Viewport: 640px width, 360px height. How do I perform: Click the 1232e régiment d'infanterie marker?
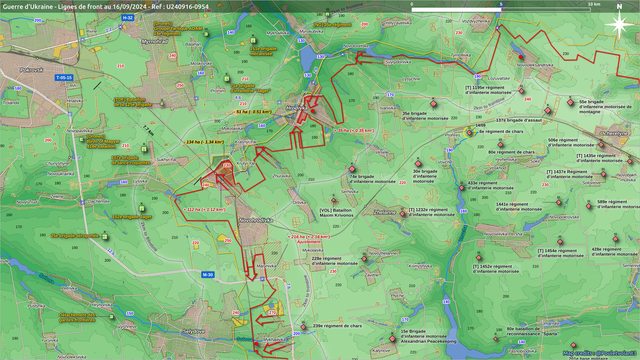pyautogui.click(x=403, y=214)
